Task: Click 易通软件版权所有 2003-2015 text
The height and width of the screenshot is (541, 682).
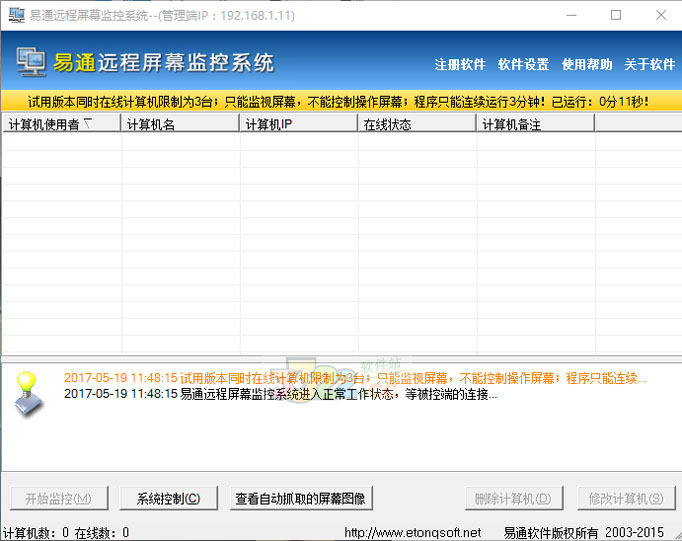Action: 584,532
